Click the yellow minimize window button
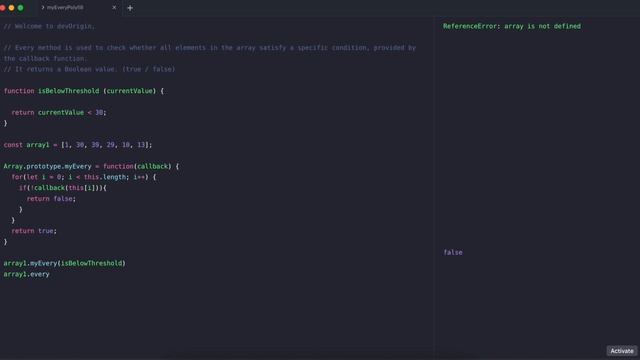640x360 pixels. pos(11,7)
